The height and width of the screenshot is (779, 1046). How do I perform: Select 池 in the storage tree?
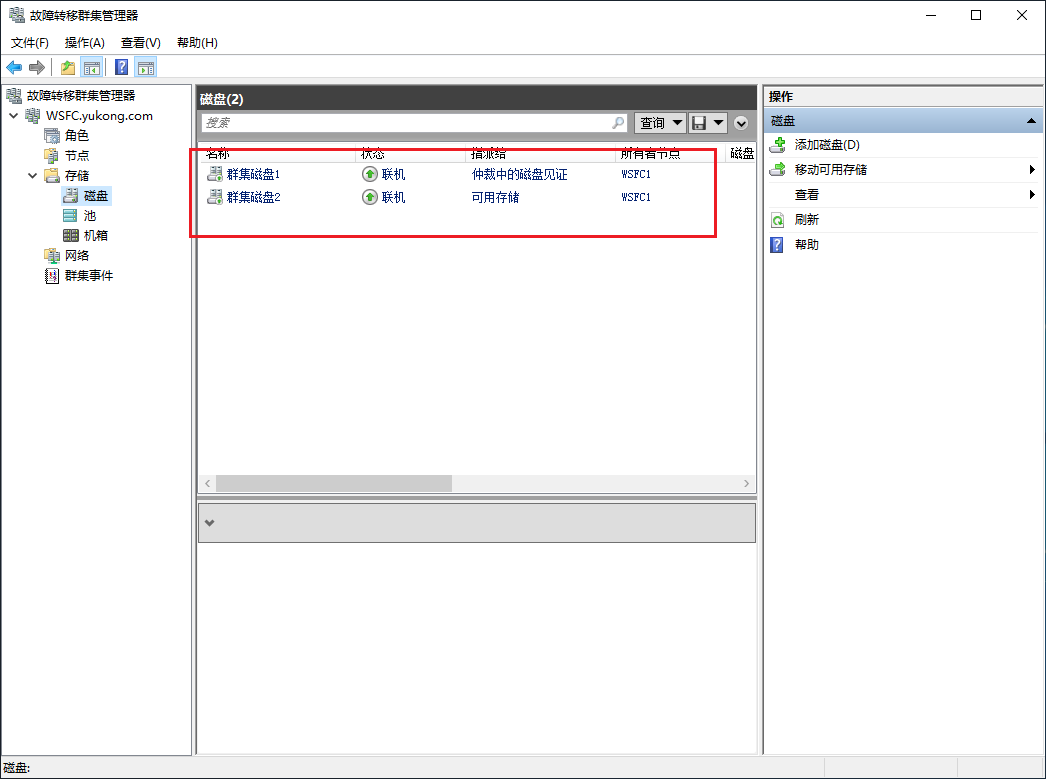pyautogui.click(x=90, y=216)
